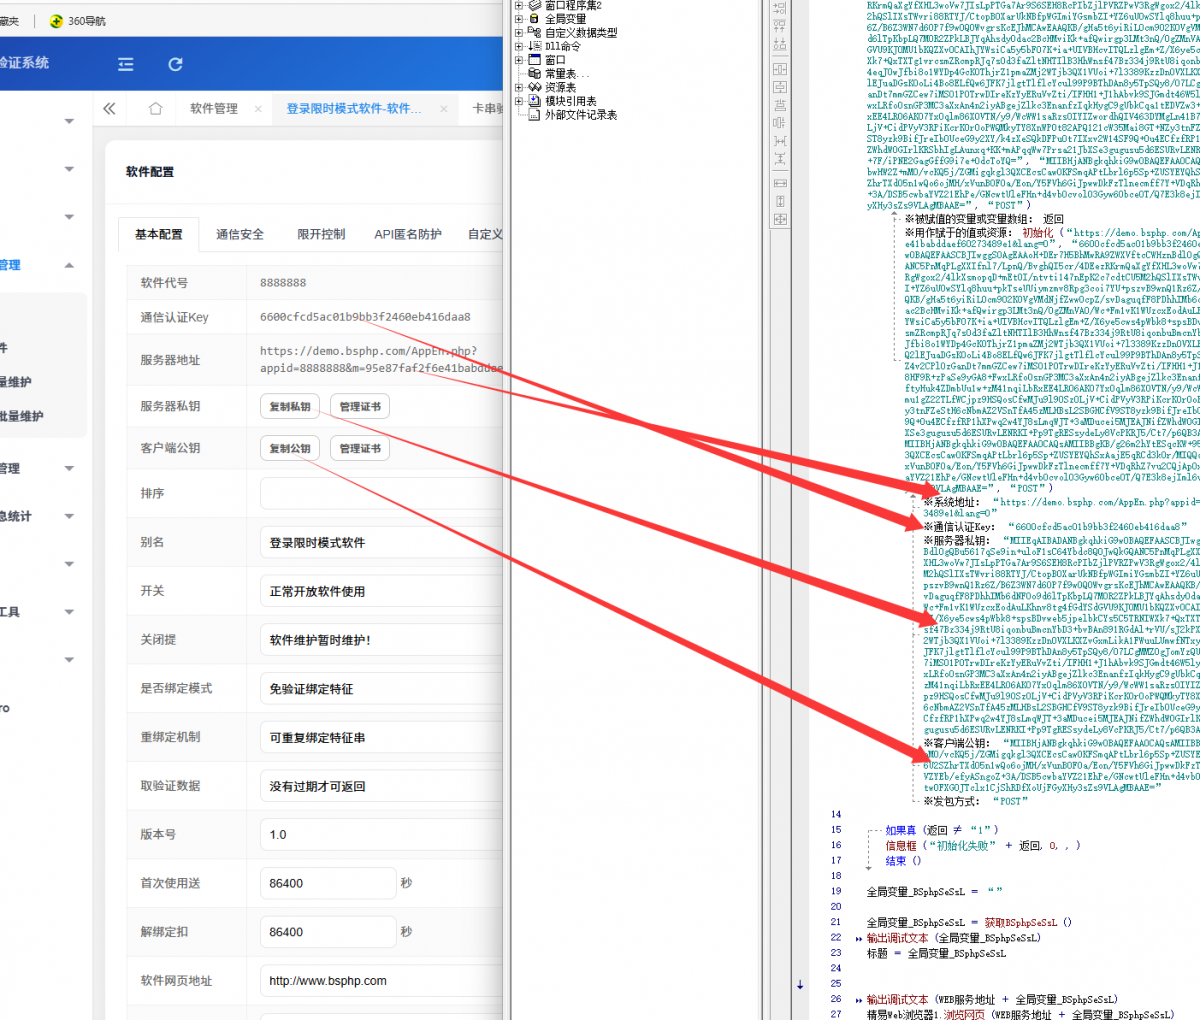The width and height of the screenshot is (1200, 1020).
Task: Expand the 资源表 tree node
Action: [519, 87]
